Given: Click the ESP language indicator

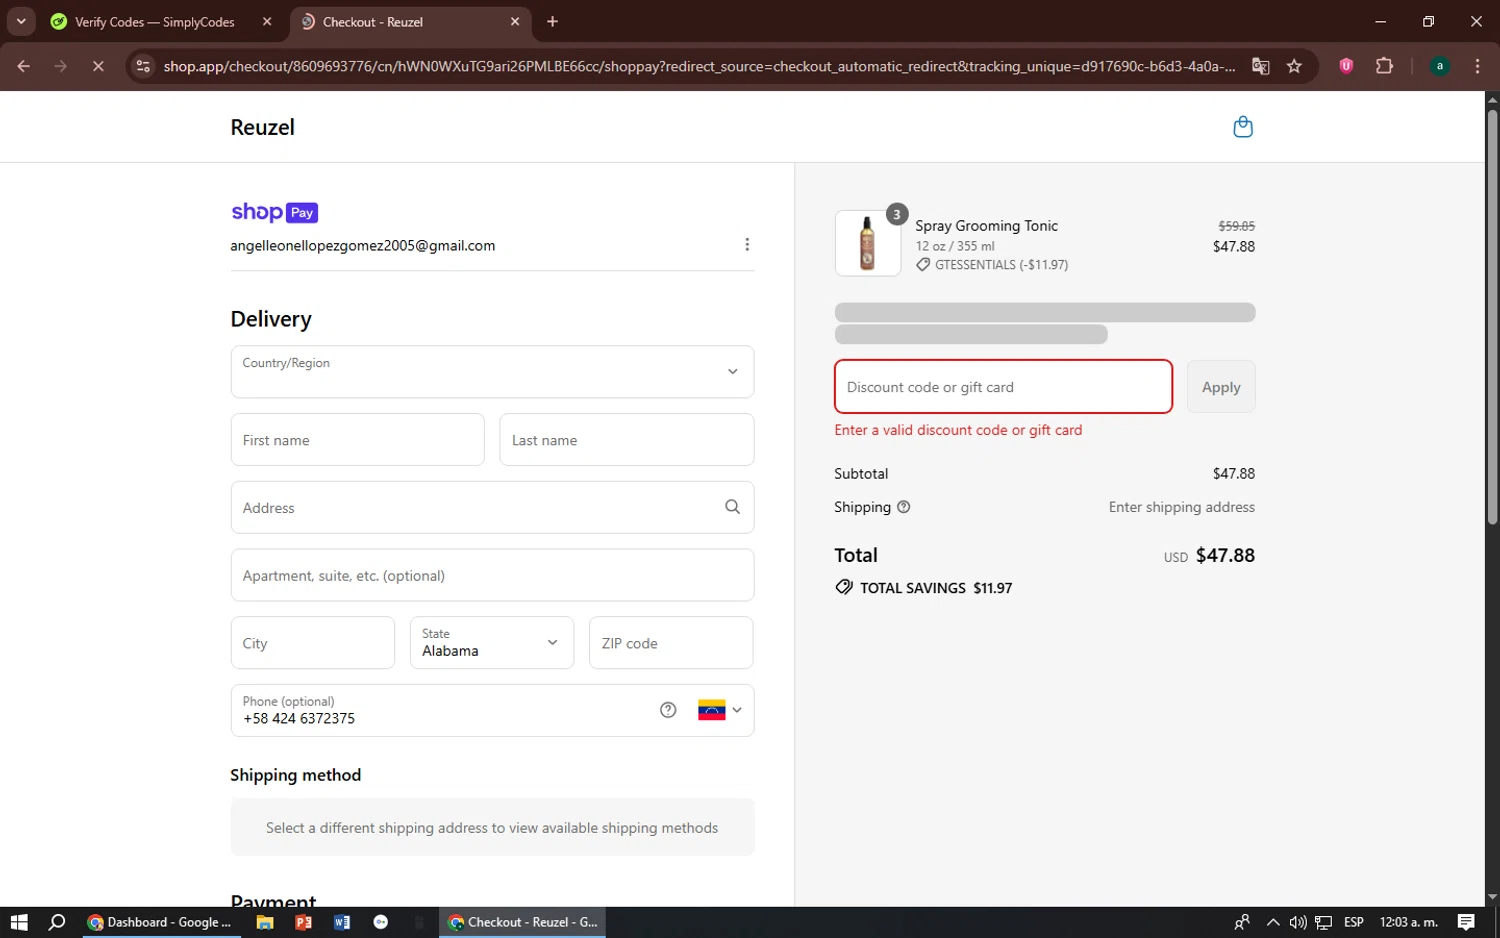Looking at the screenshot, I should click(1354, 922).
